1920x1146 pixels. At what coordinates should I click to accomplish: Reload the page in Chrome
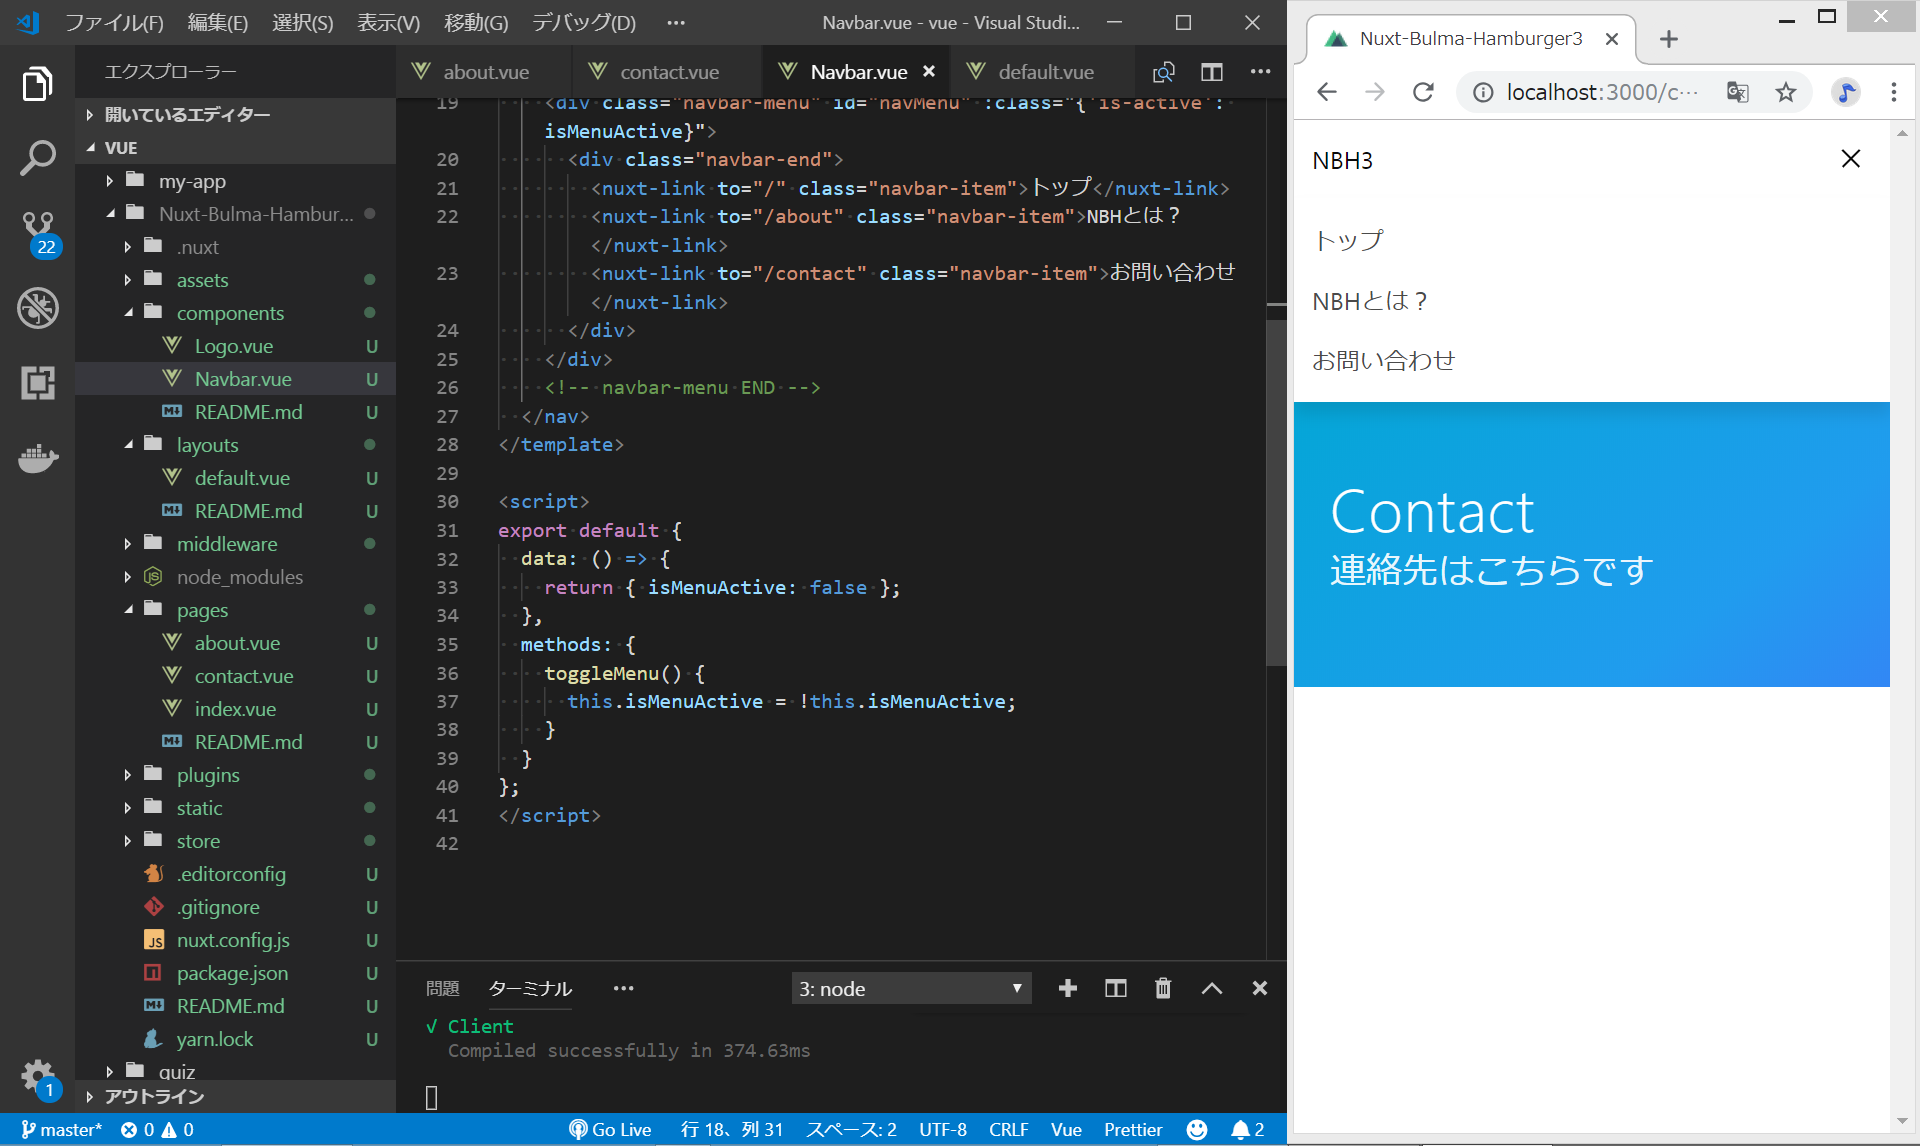tap(1423, 92)
